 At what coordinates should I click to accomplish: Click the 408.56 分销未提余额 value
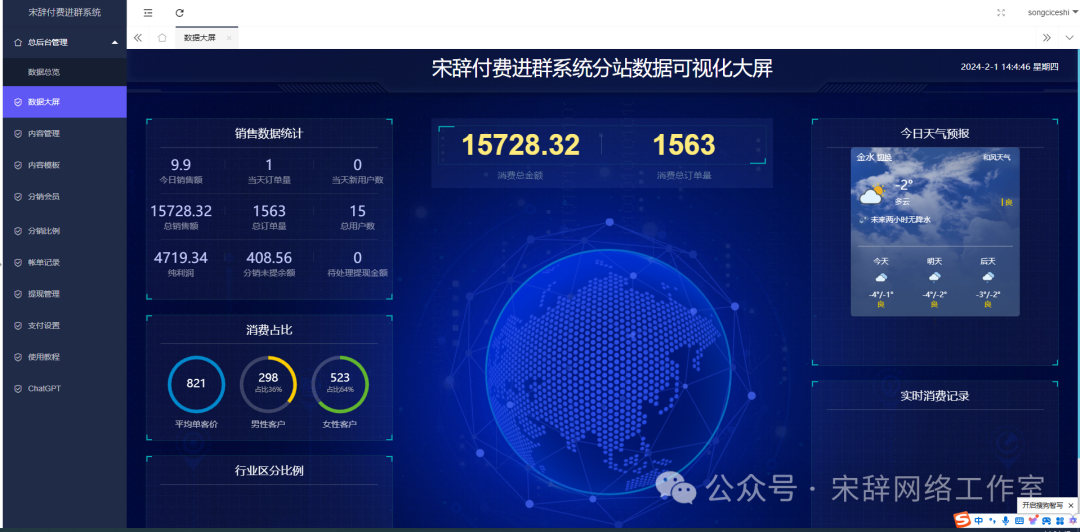point(269,258)
